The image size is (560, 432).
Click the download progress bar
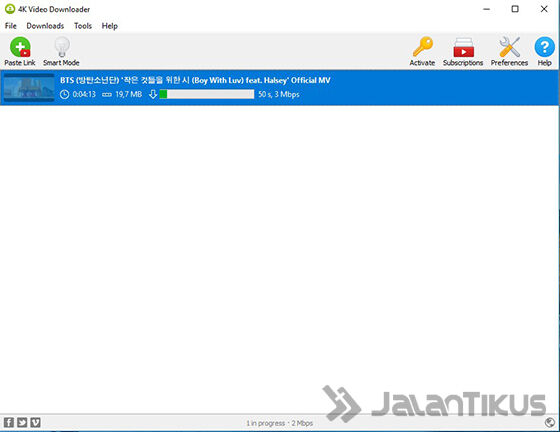point(207,94)
